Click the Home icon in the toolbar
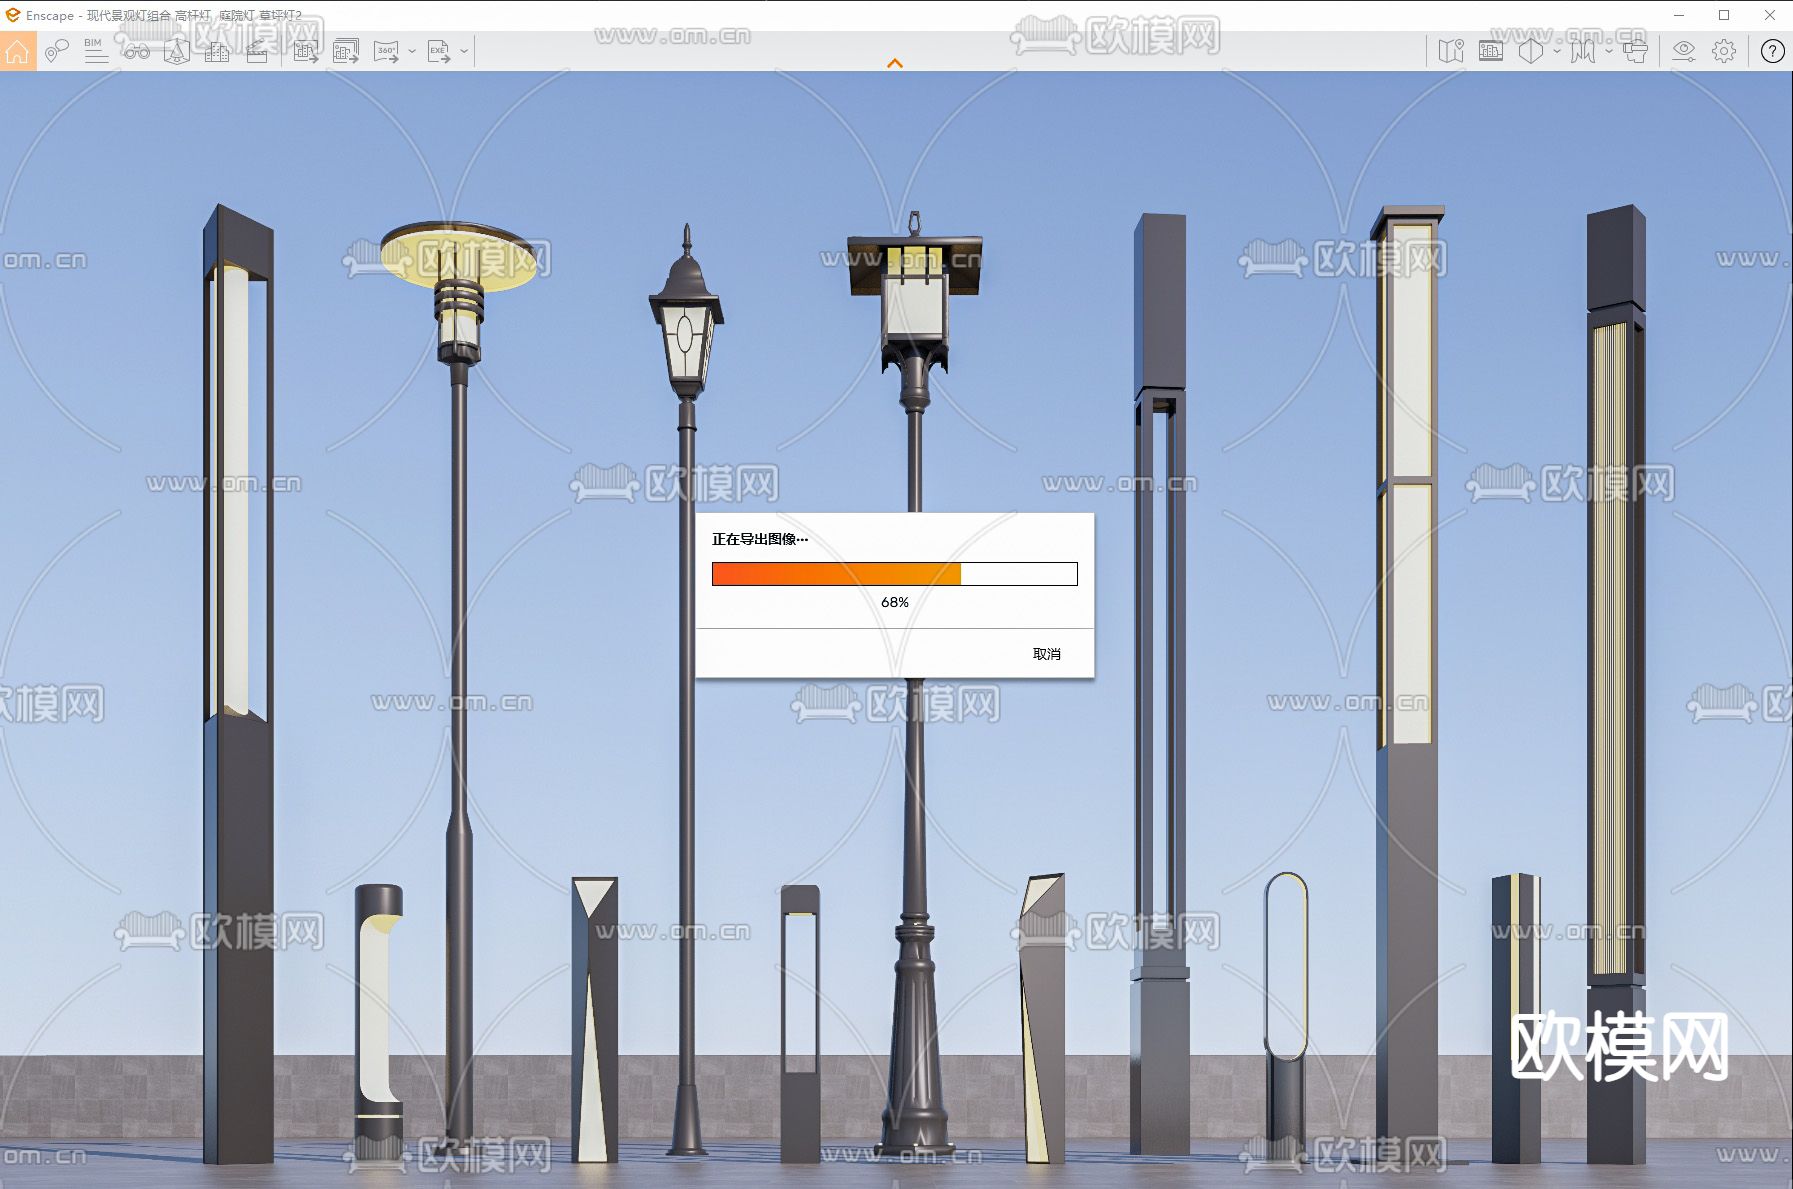 tap(18, 51)
